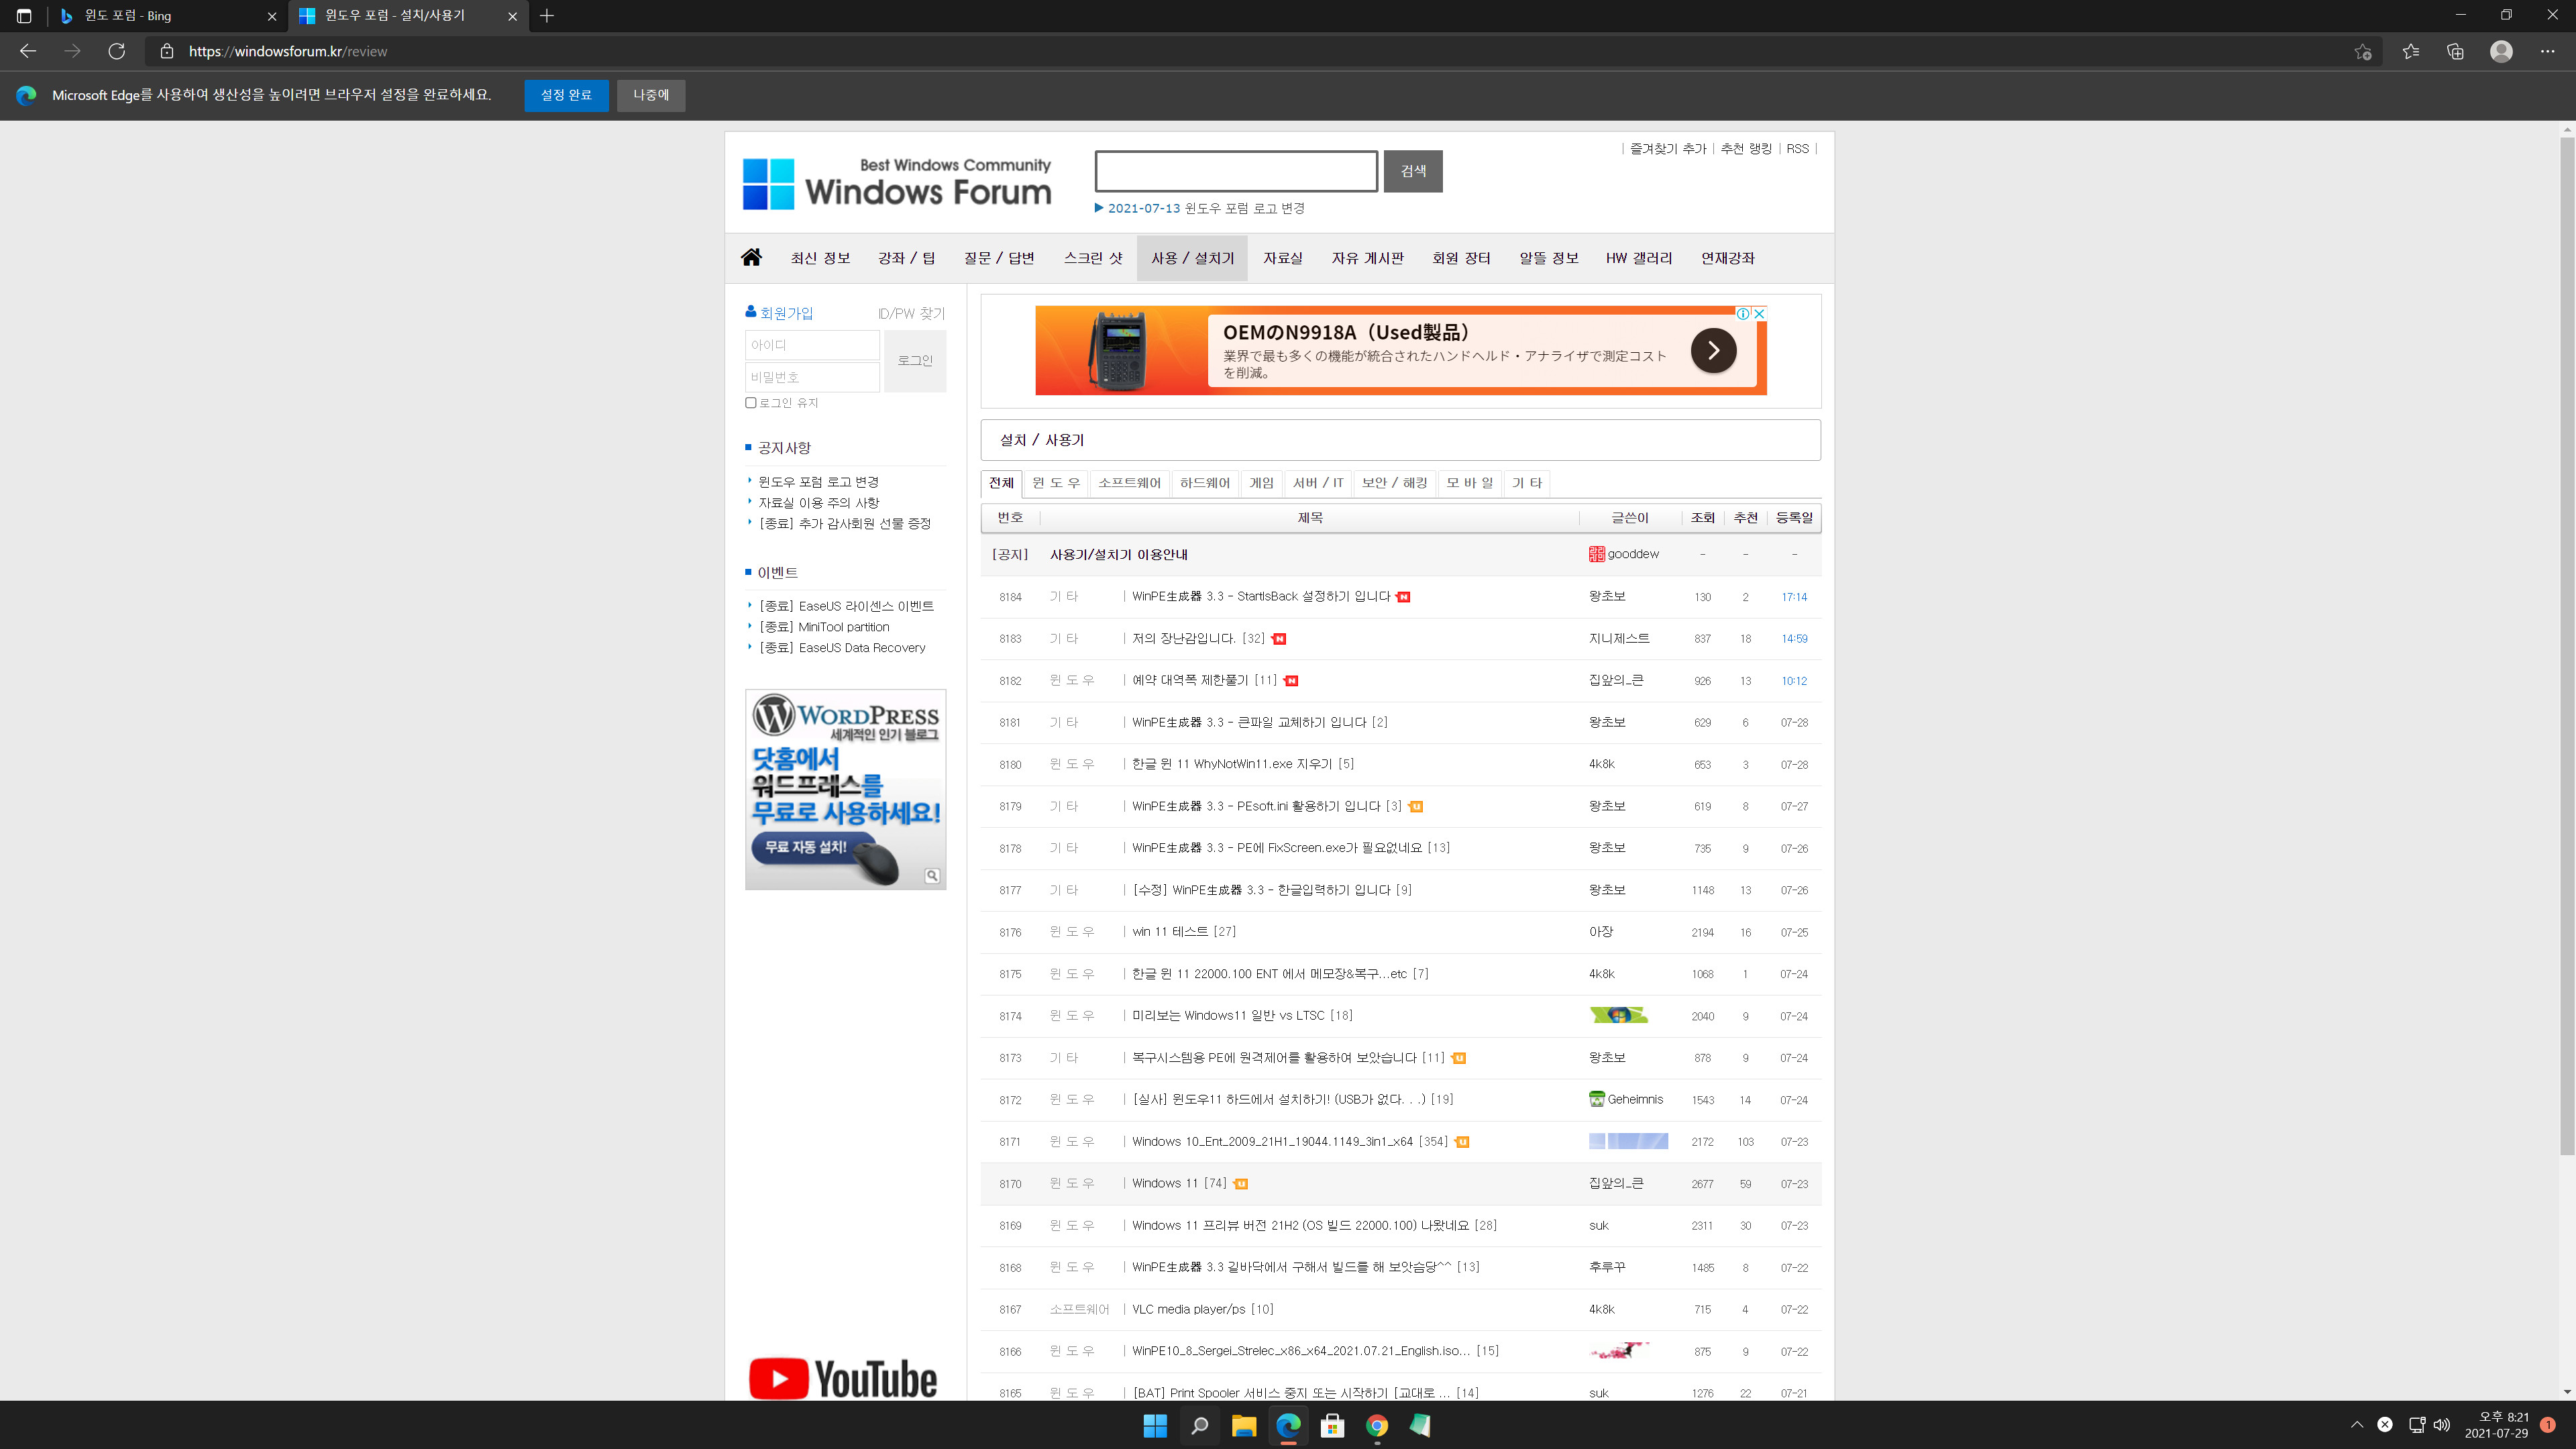Viewport: 2576px width, 1449px height.
Task: Open 회원가입 link
Action: [786, 313]
